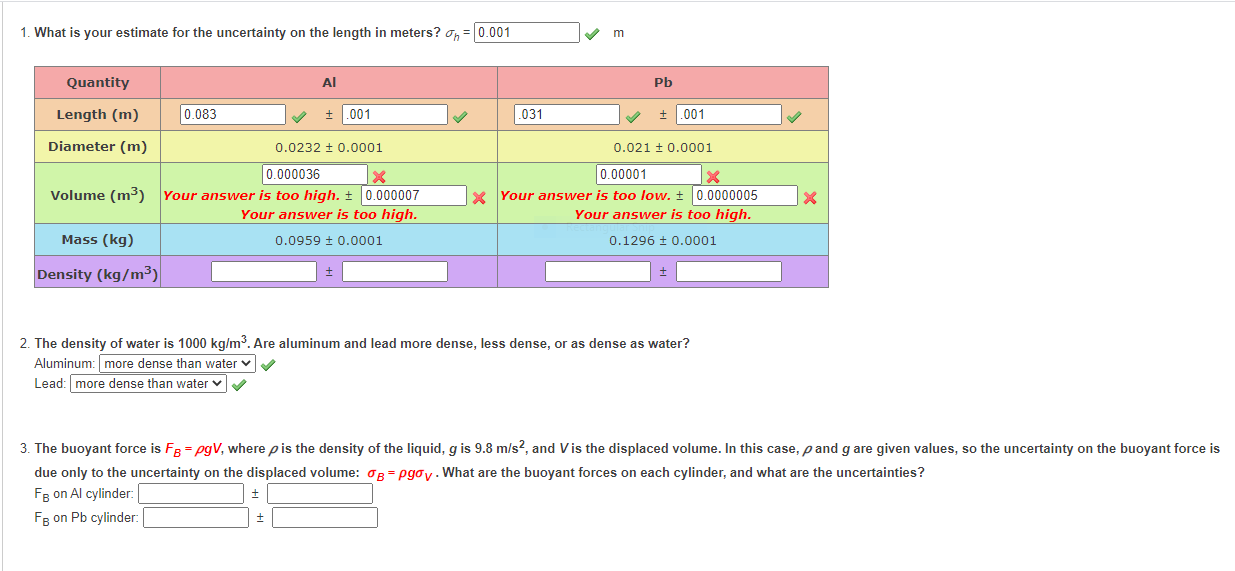This screenshot has height=571, width=1235.
Task: Click the Pb volume value input
Action: point(649,175)
